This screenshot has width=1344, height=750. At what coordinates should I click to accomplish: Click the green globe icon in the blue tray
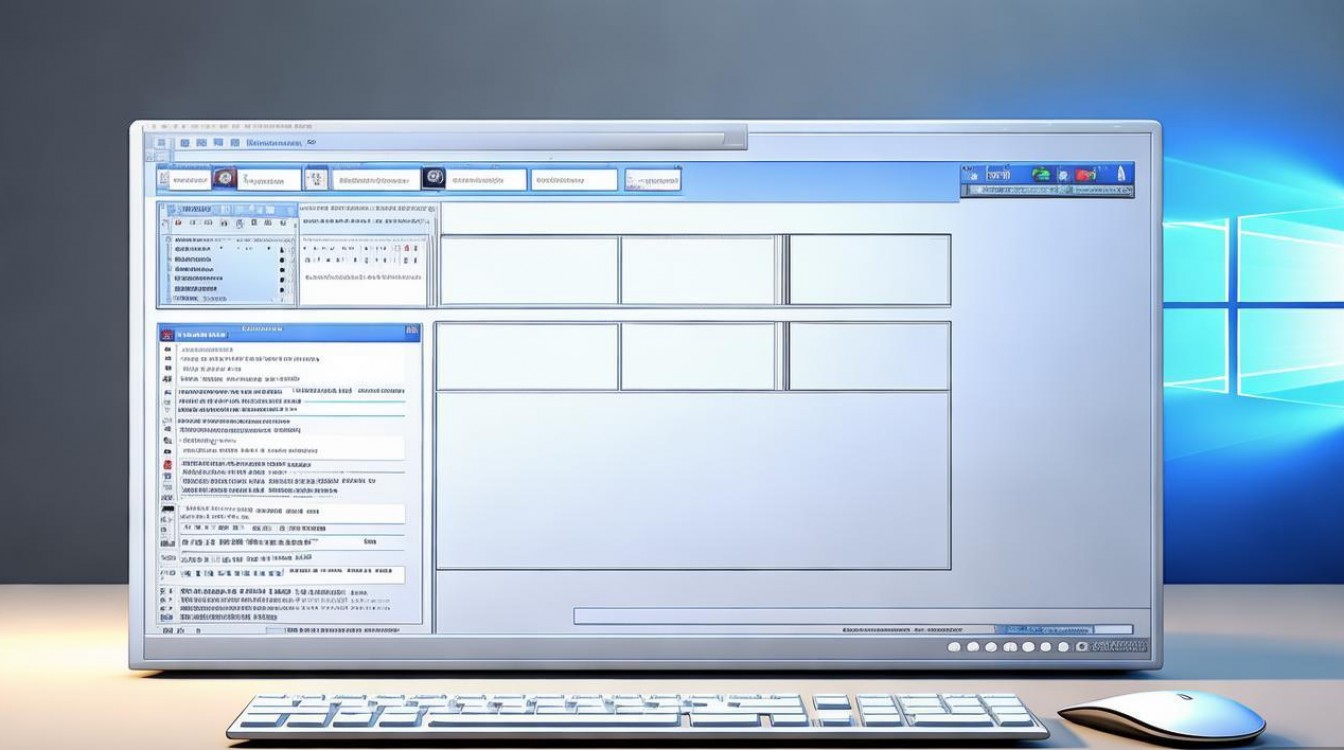tap(1041, 174)
